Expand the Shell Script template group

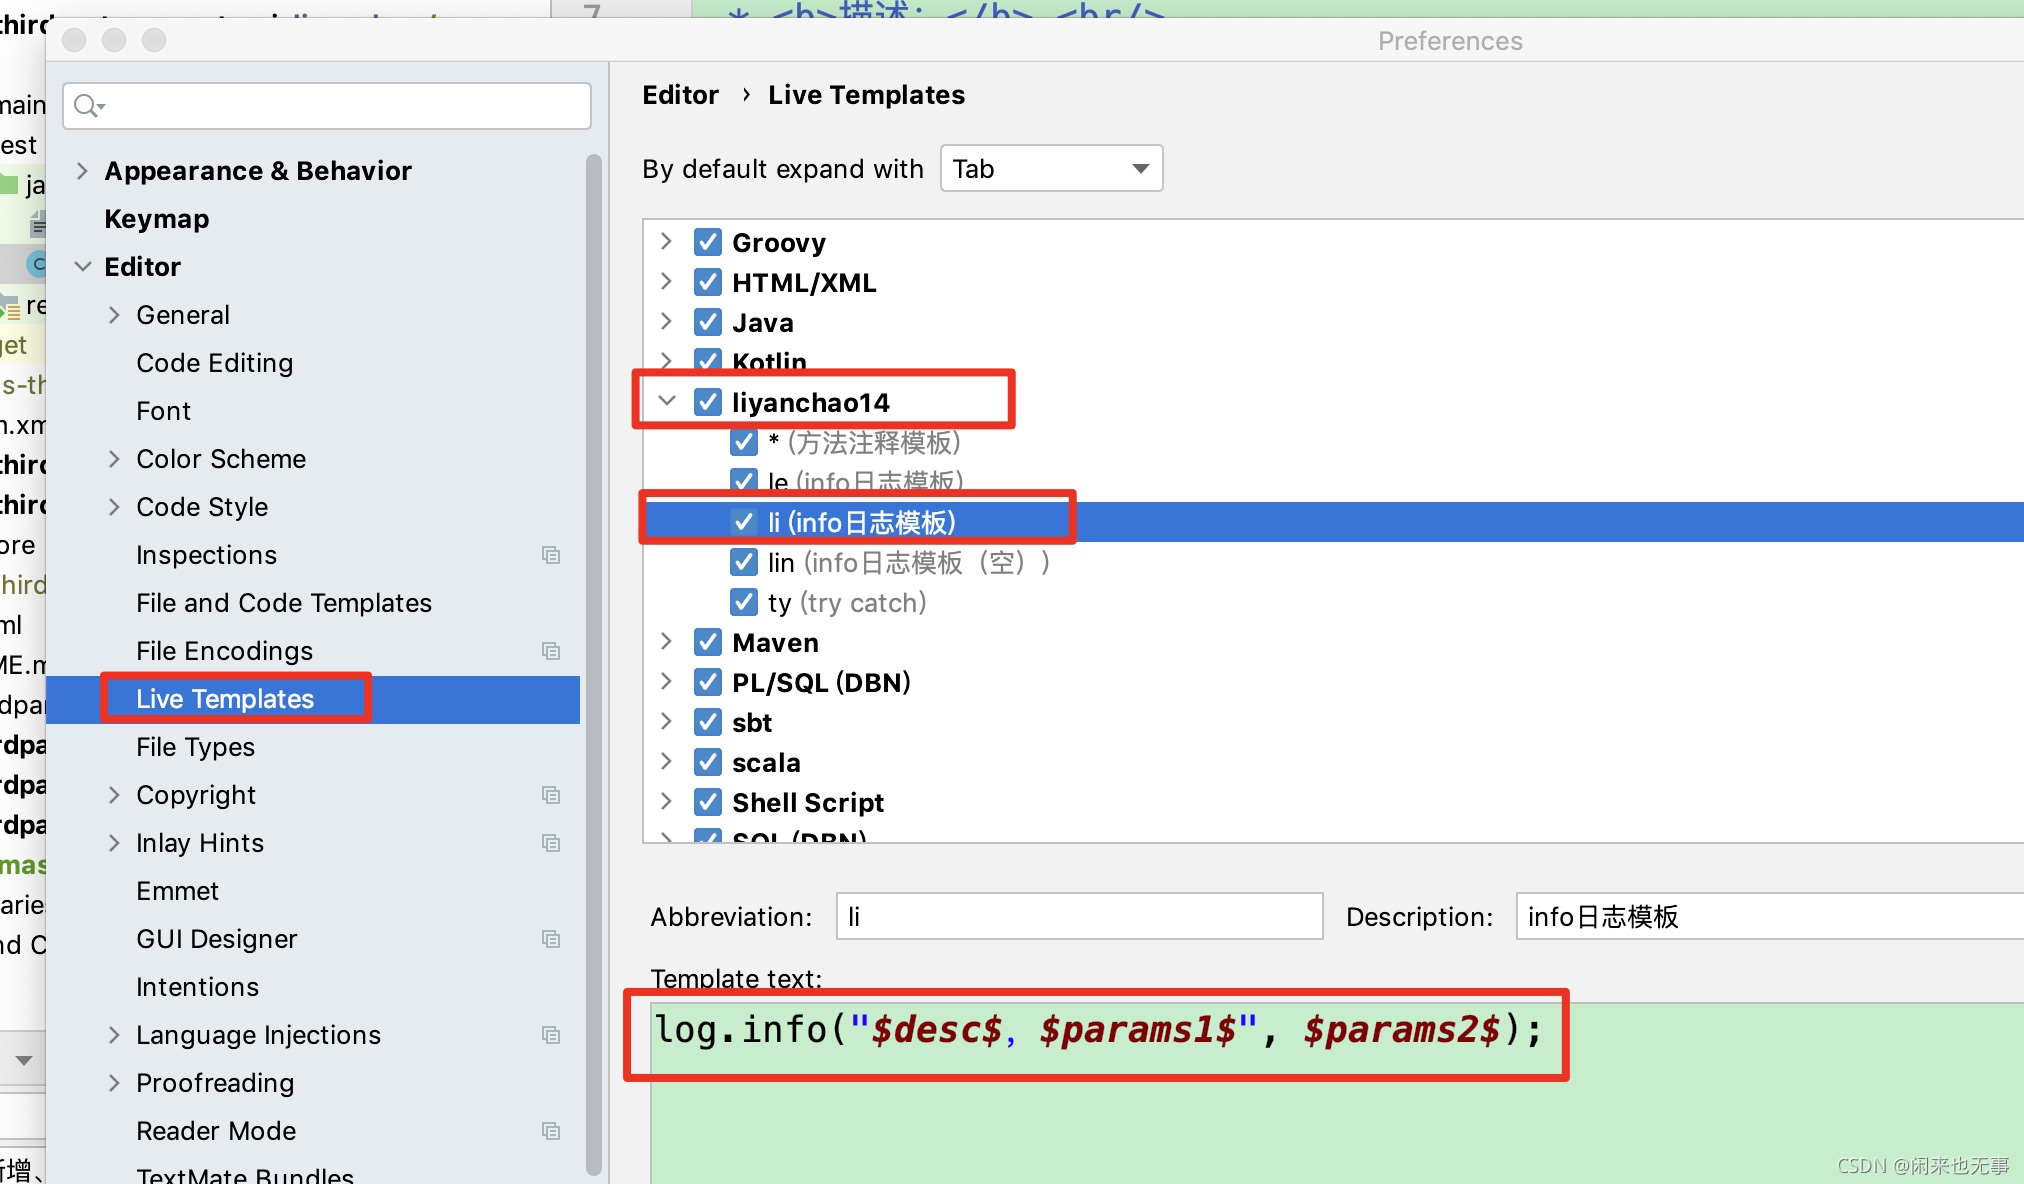(x=666, y=802)
